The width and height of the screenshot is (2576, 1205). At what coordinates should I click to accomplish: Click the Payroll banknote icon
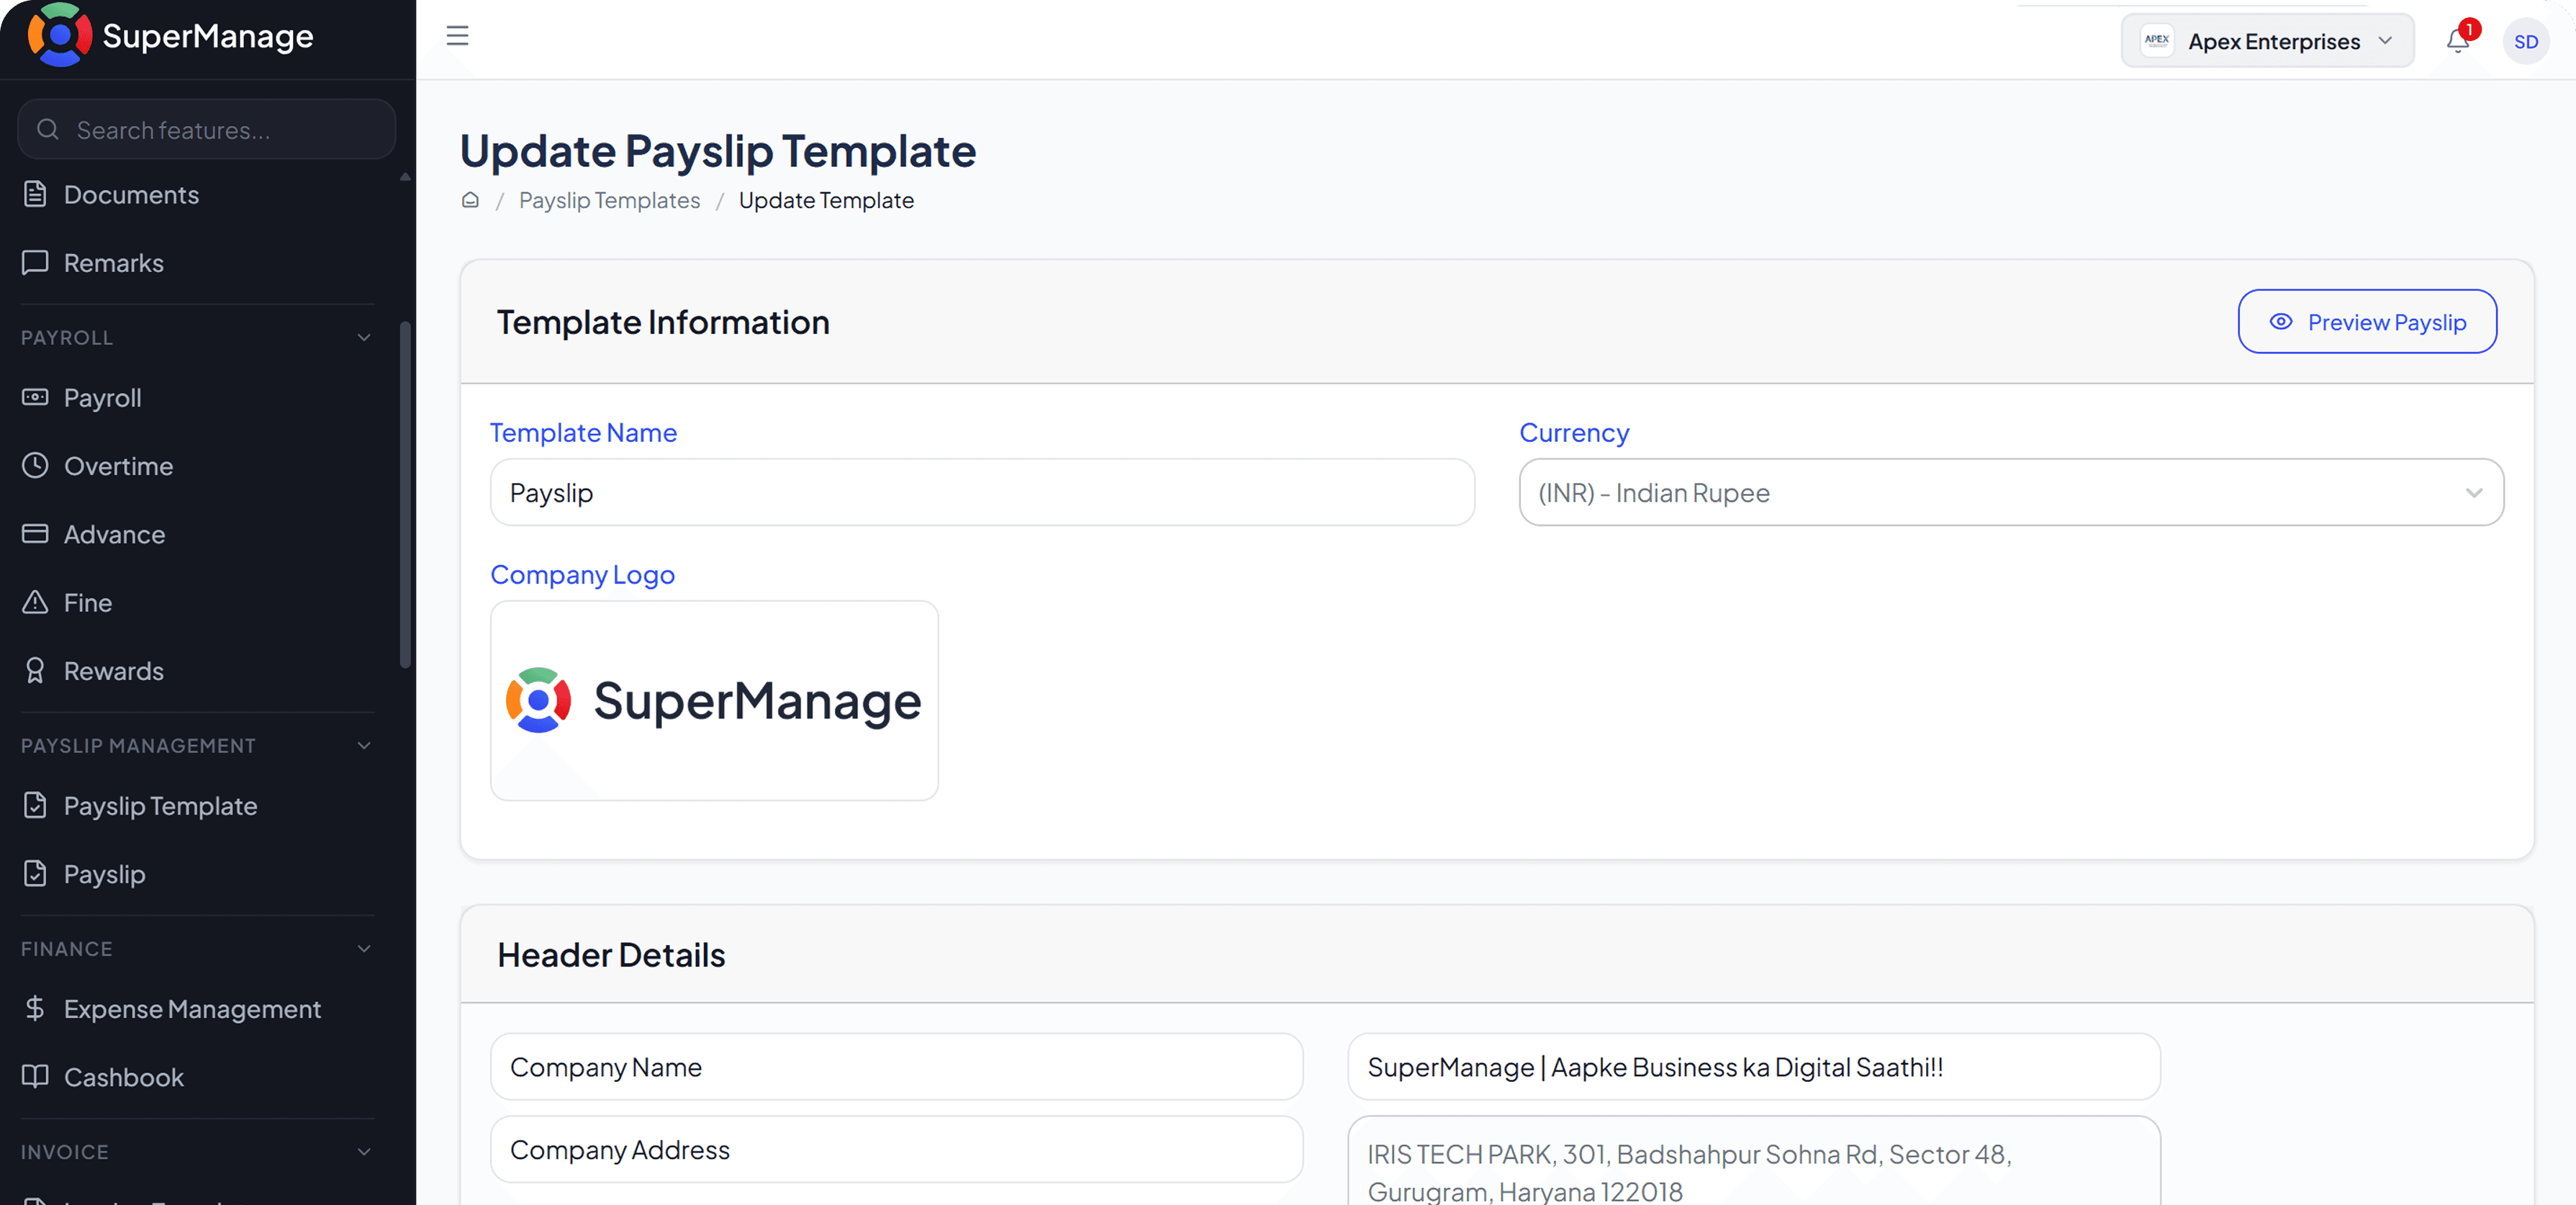[x=35, y=397]
